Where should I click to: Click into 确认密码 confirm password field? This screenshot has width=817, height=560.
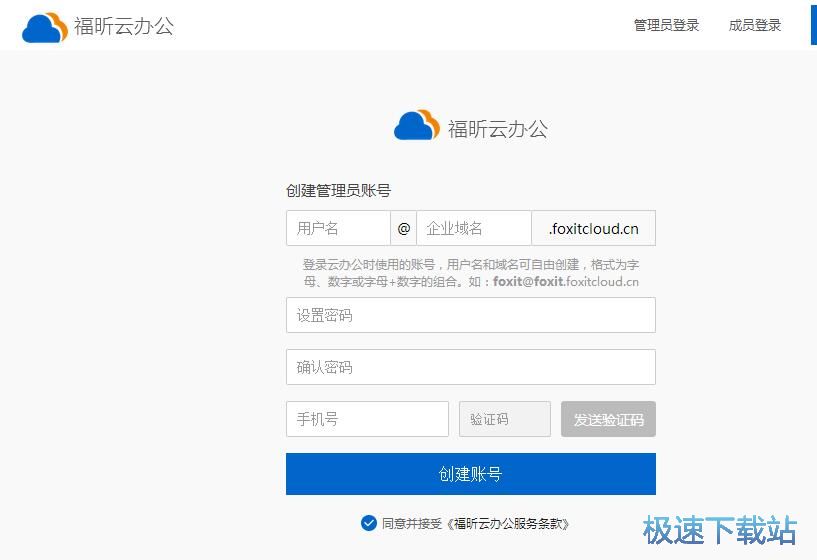point(470,367)
